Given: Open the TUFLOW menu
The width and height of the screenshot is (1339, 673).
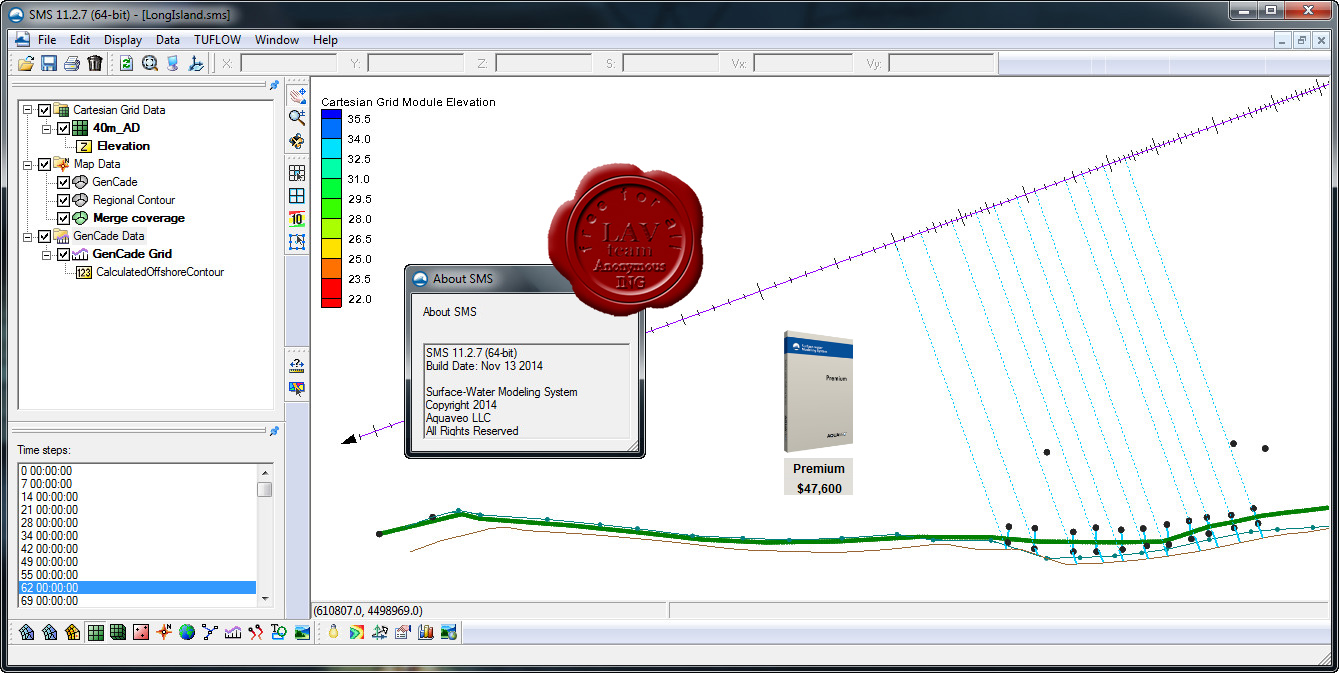Looking at the screenshot, I should [x=218, y=40].
